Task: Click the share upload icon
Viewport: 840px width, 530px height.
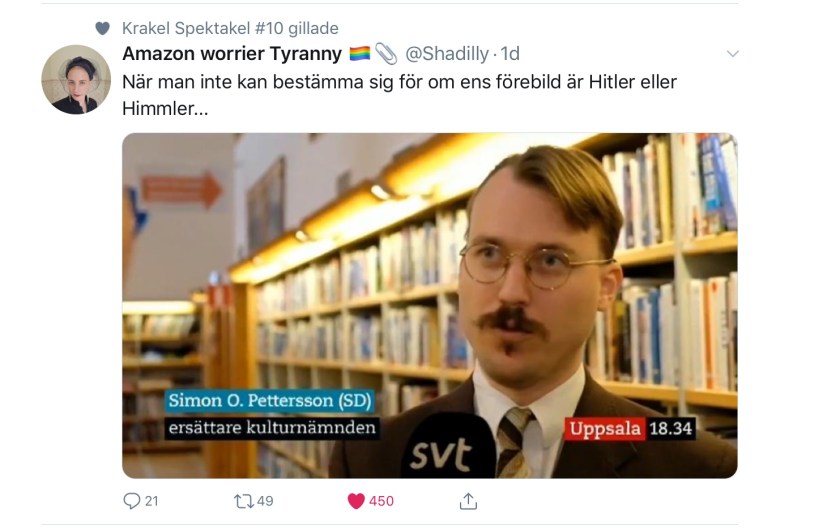Action: click(468, 501)
